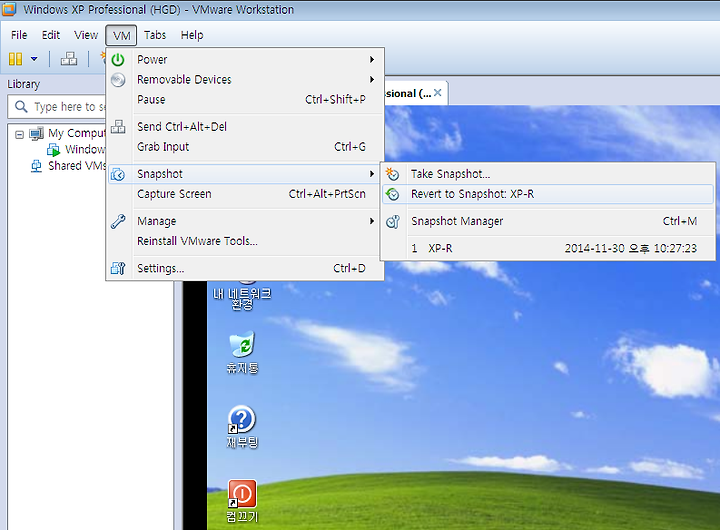720x530 pixels.
Task: Expand the Manage submenu arrow
Action: click(x=372, y=221)
